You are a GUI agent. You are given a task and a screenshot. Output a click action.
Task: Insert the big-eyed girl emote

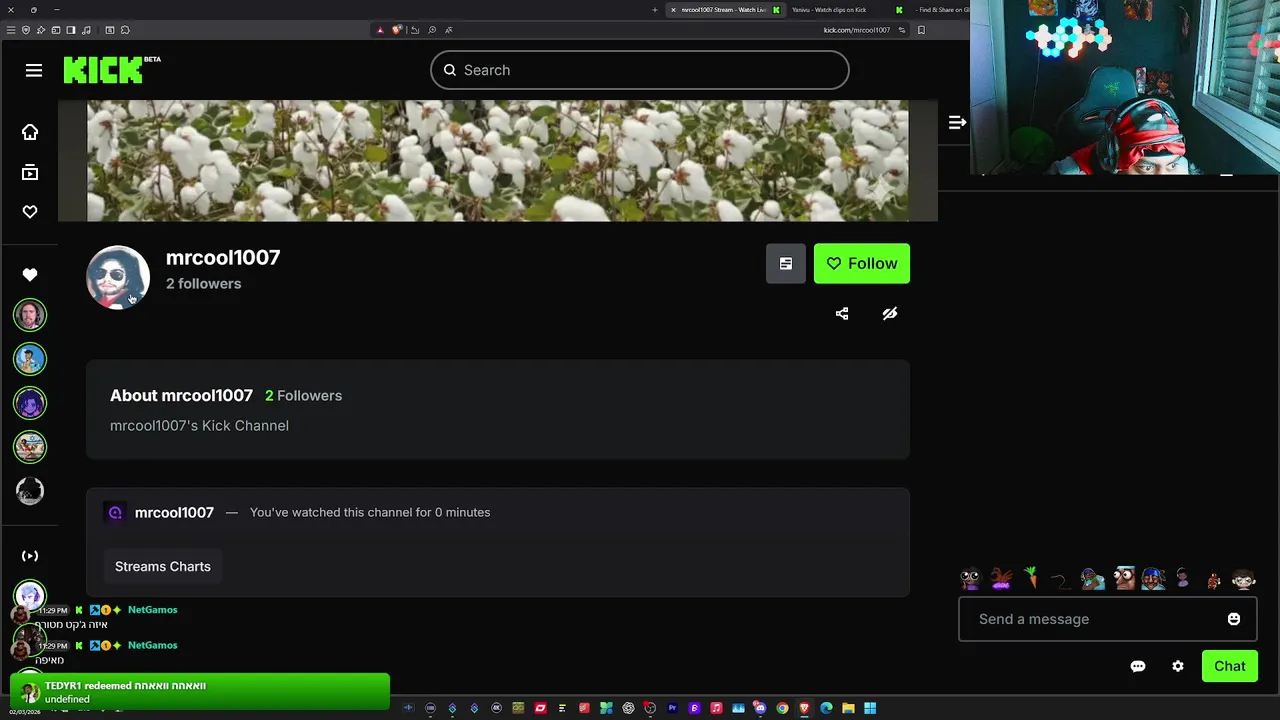coord(970,579)
